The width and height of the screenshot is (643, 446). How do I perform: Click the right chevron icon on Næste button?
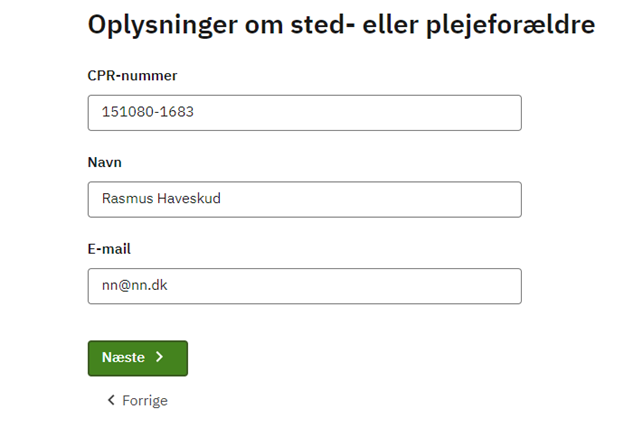(x=160, y=357)
